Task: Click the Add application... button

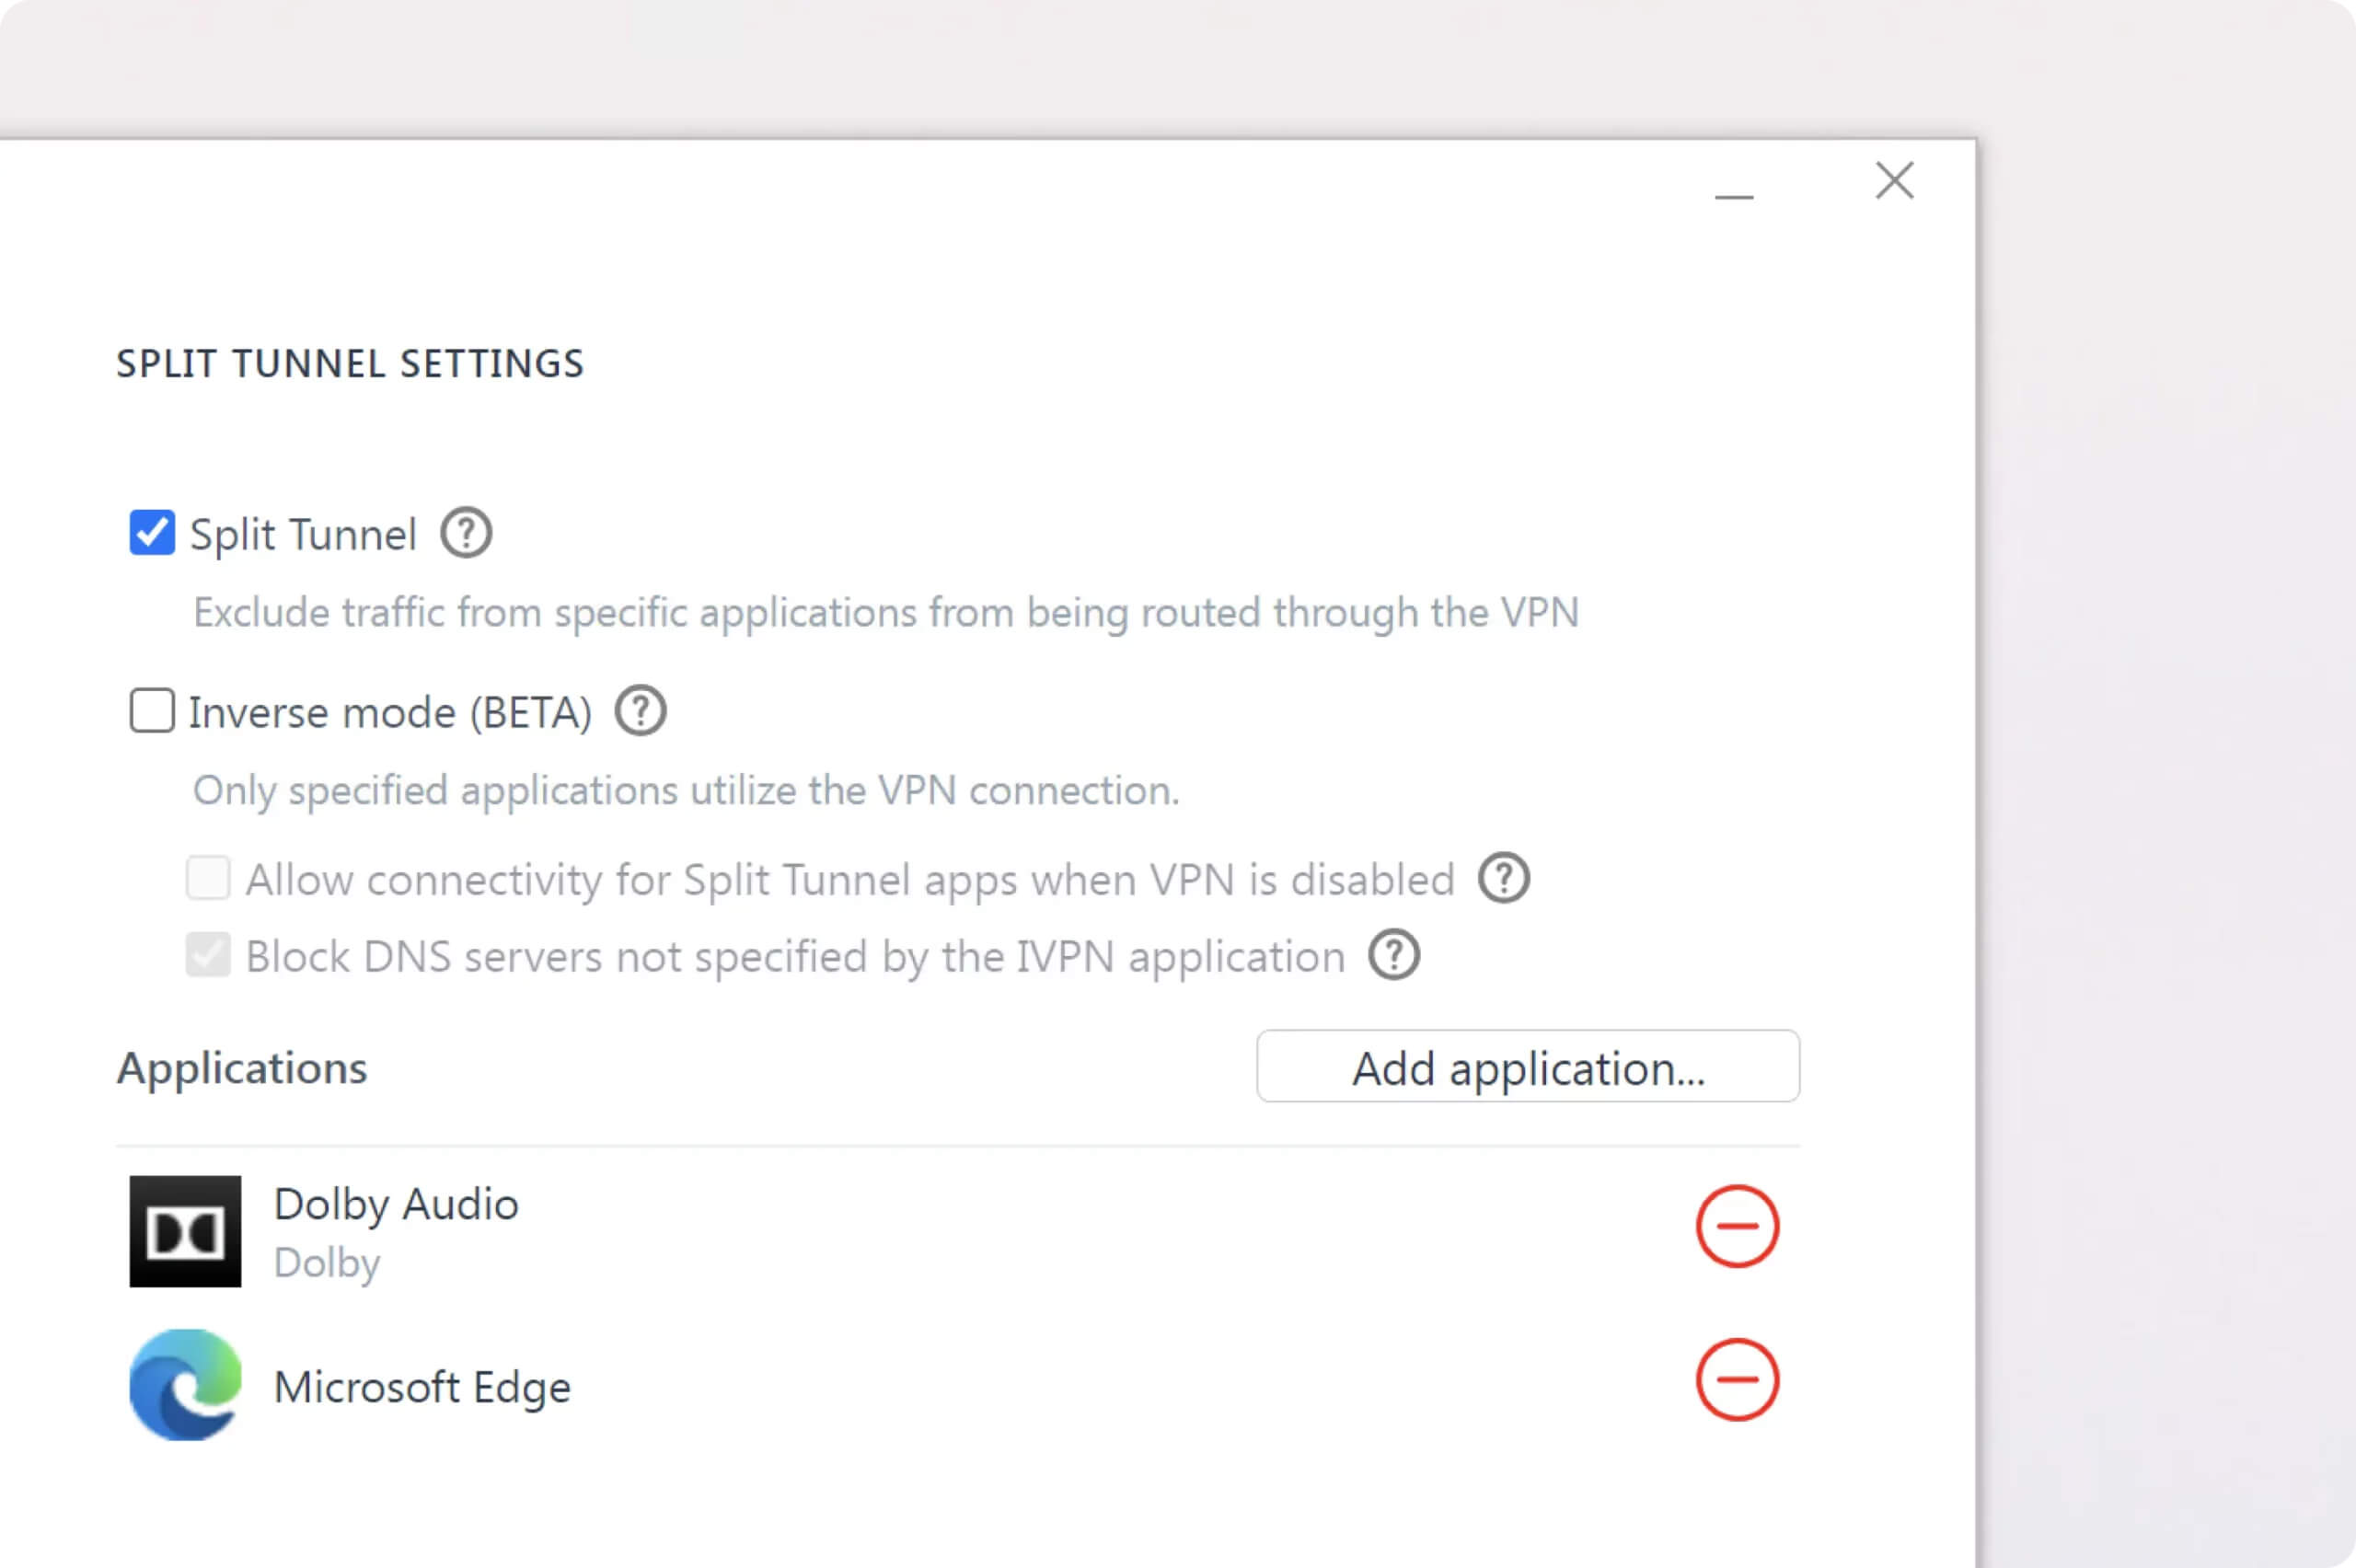Action: 1527,1067
